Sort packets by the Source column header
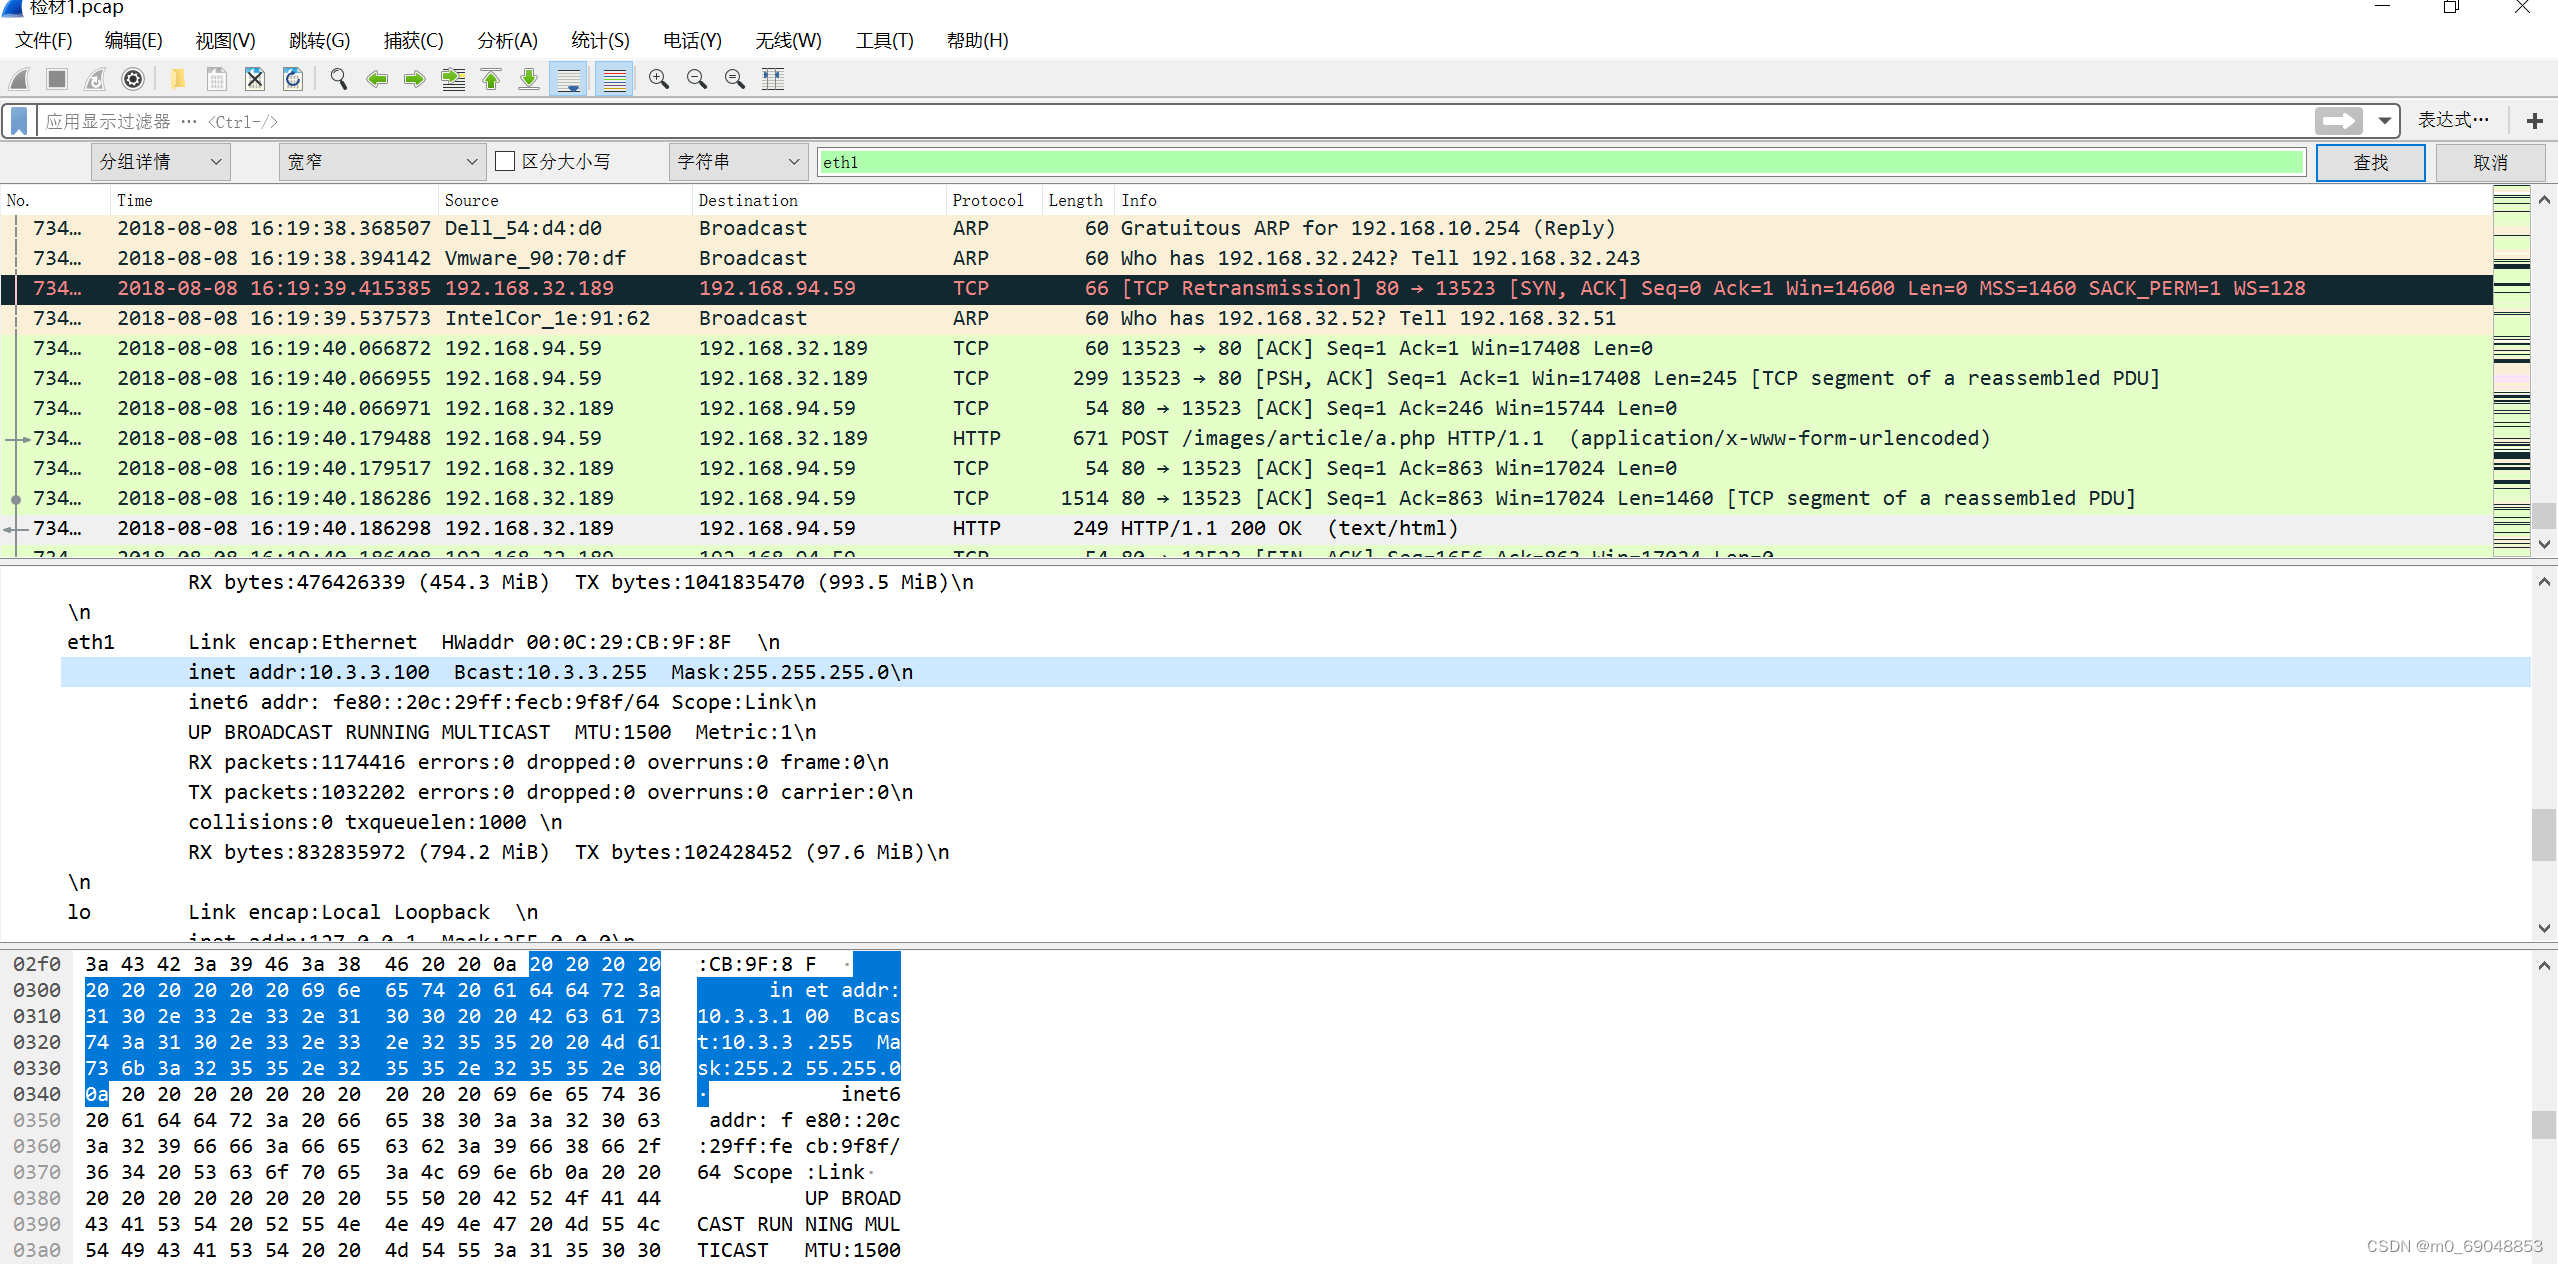The width and height of the screenshot is (2558, 1264). tap(565, 200)
